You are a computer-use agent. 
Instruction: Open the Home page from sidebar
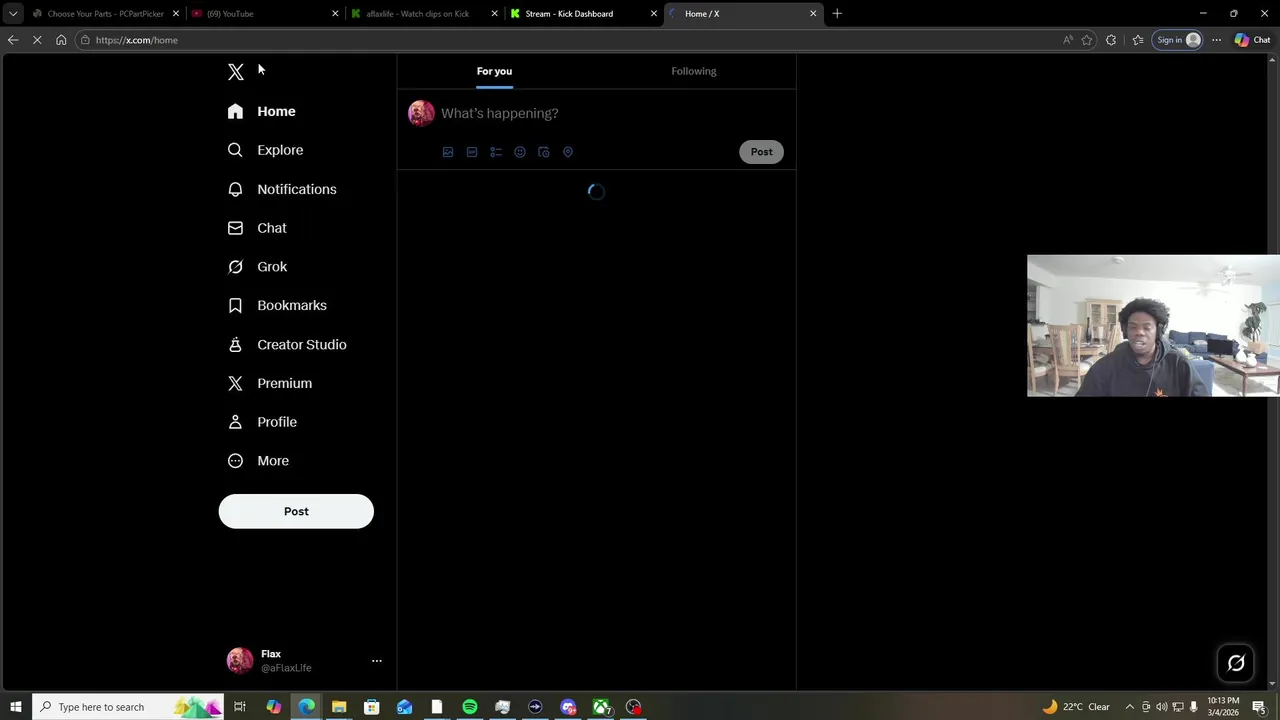[262, 111]
